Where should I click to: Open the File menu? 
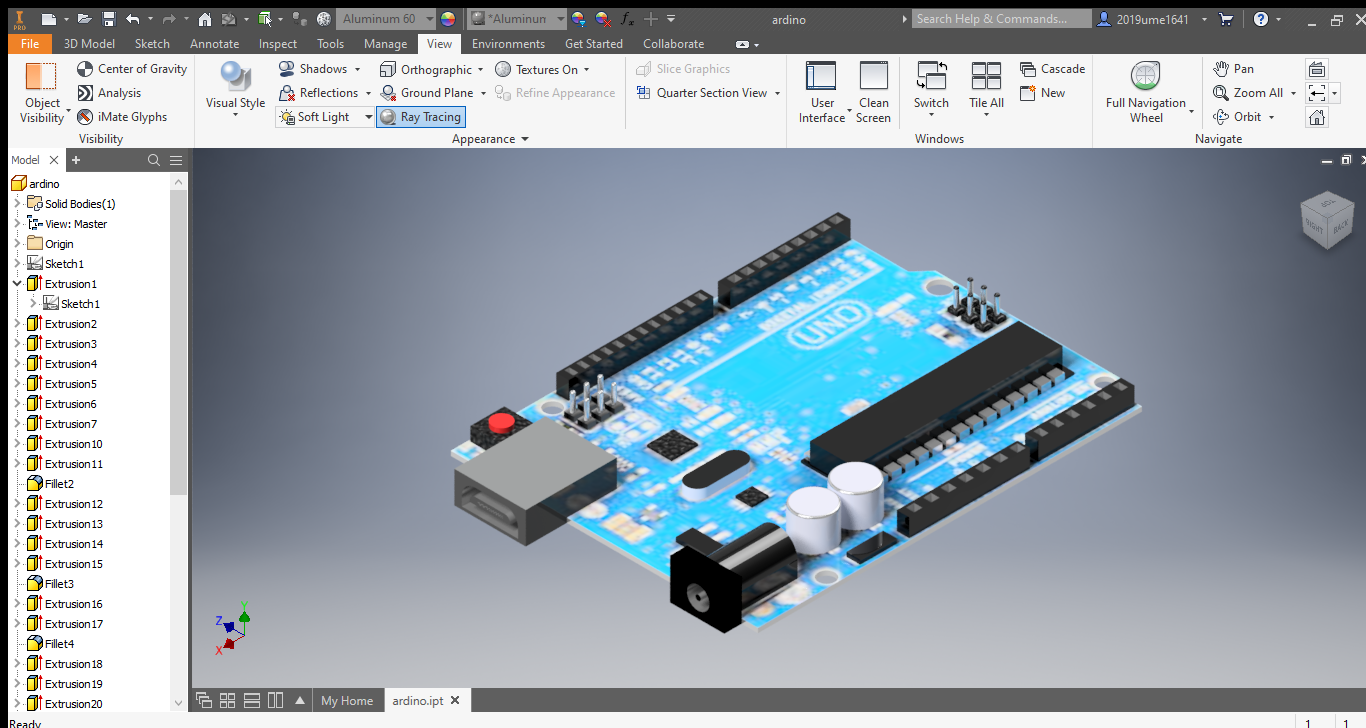pos(30,44)
